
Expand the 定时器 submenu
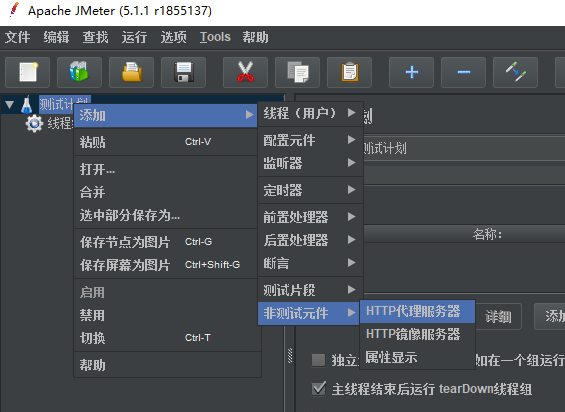310,190
